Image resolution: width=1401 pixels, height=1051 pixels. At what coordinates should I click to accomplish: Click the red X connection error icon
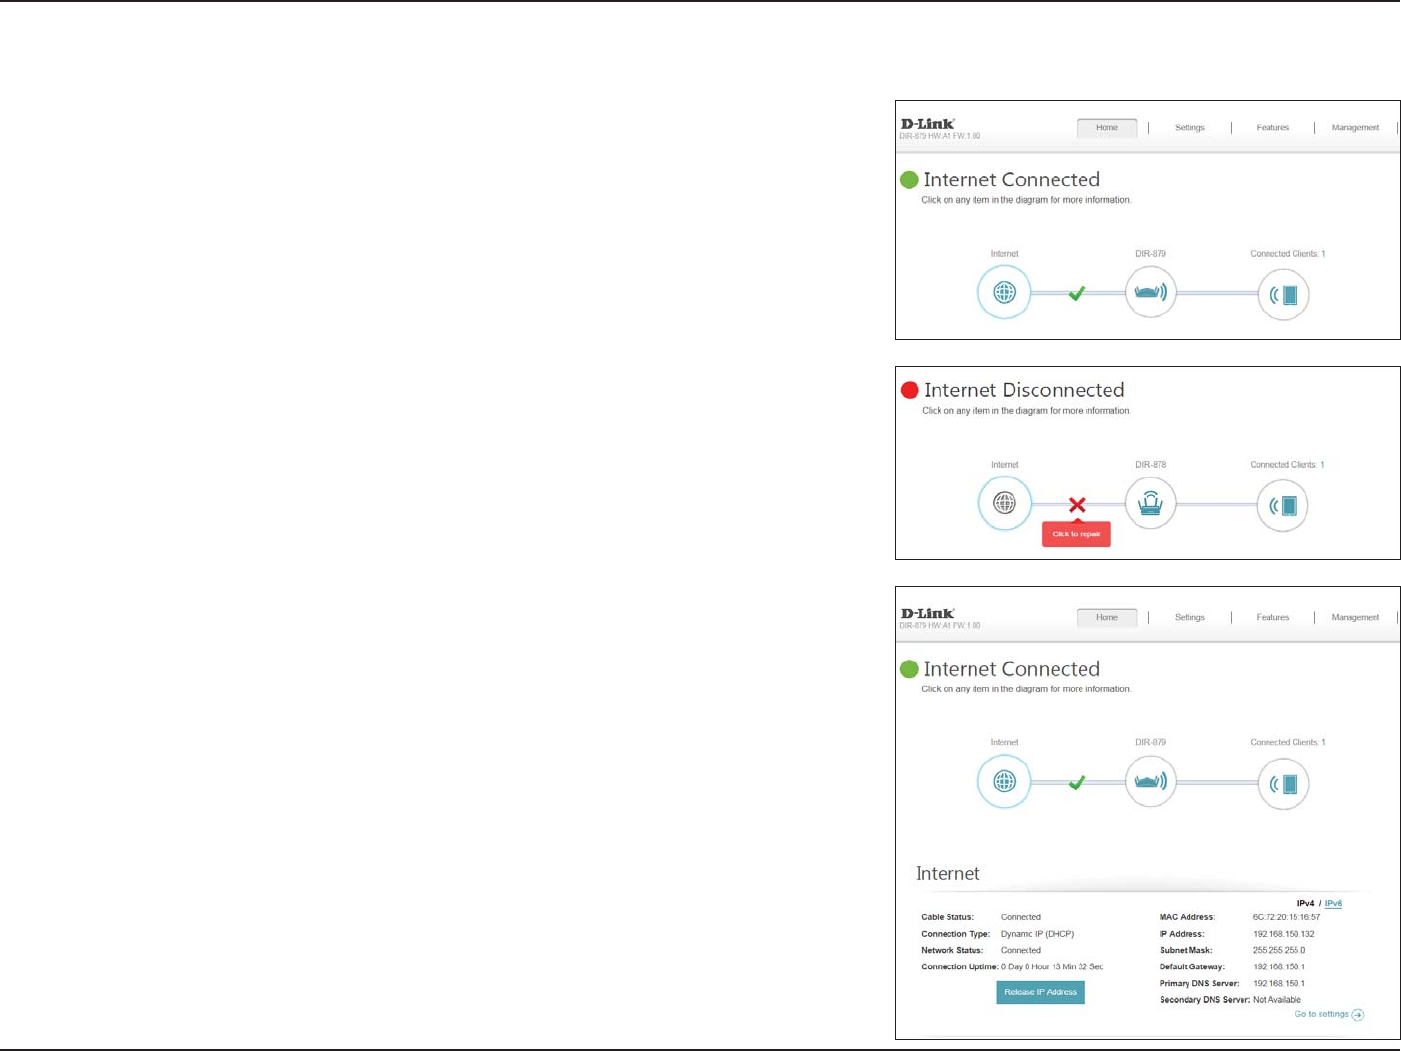(1077, 505)
